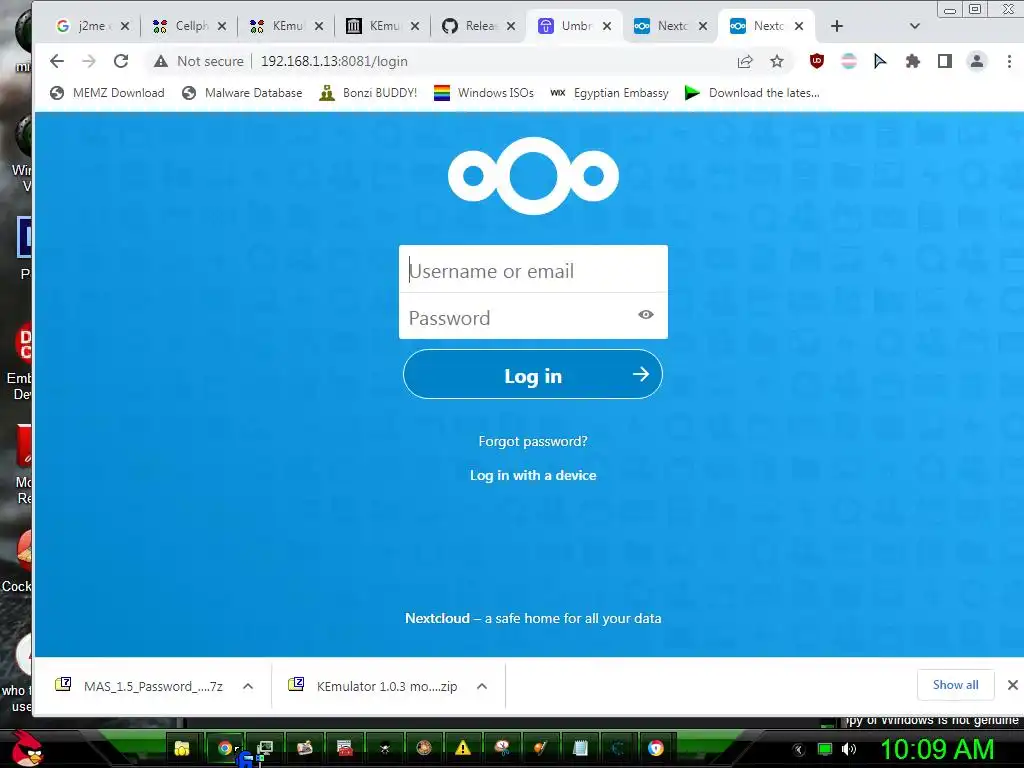Share this page icon in address bar
The image size is (1024, 768).
pyautogui.click(x=744, y=61)
